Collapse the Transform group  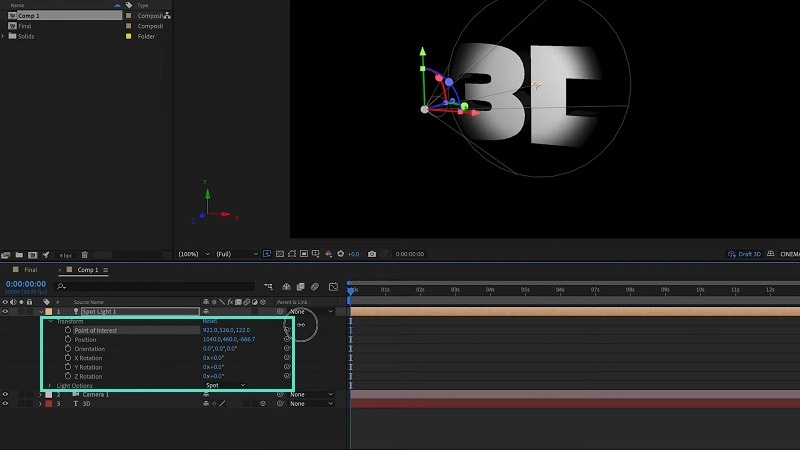[x=51, y=321]
